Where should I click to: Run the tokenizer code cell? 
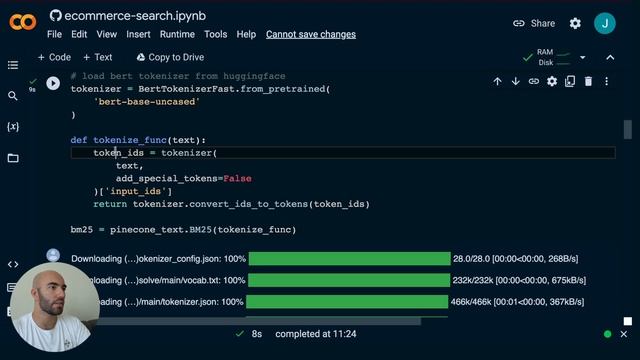[x=53, y=83]
